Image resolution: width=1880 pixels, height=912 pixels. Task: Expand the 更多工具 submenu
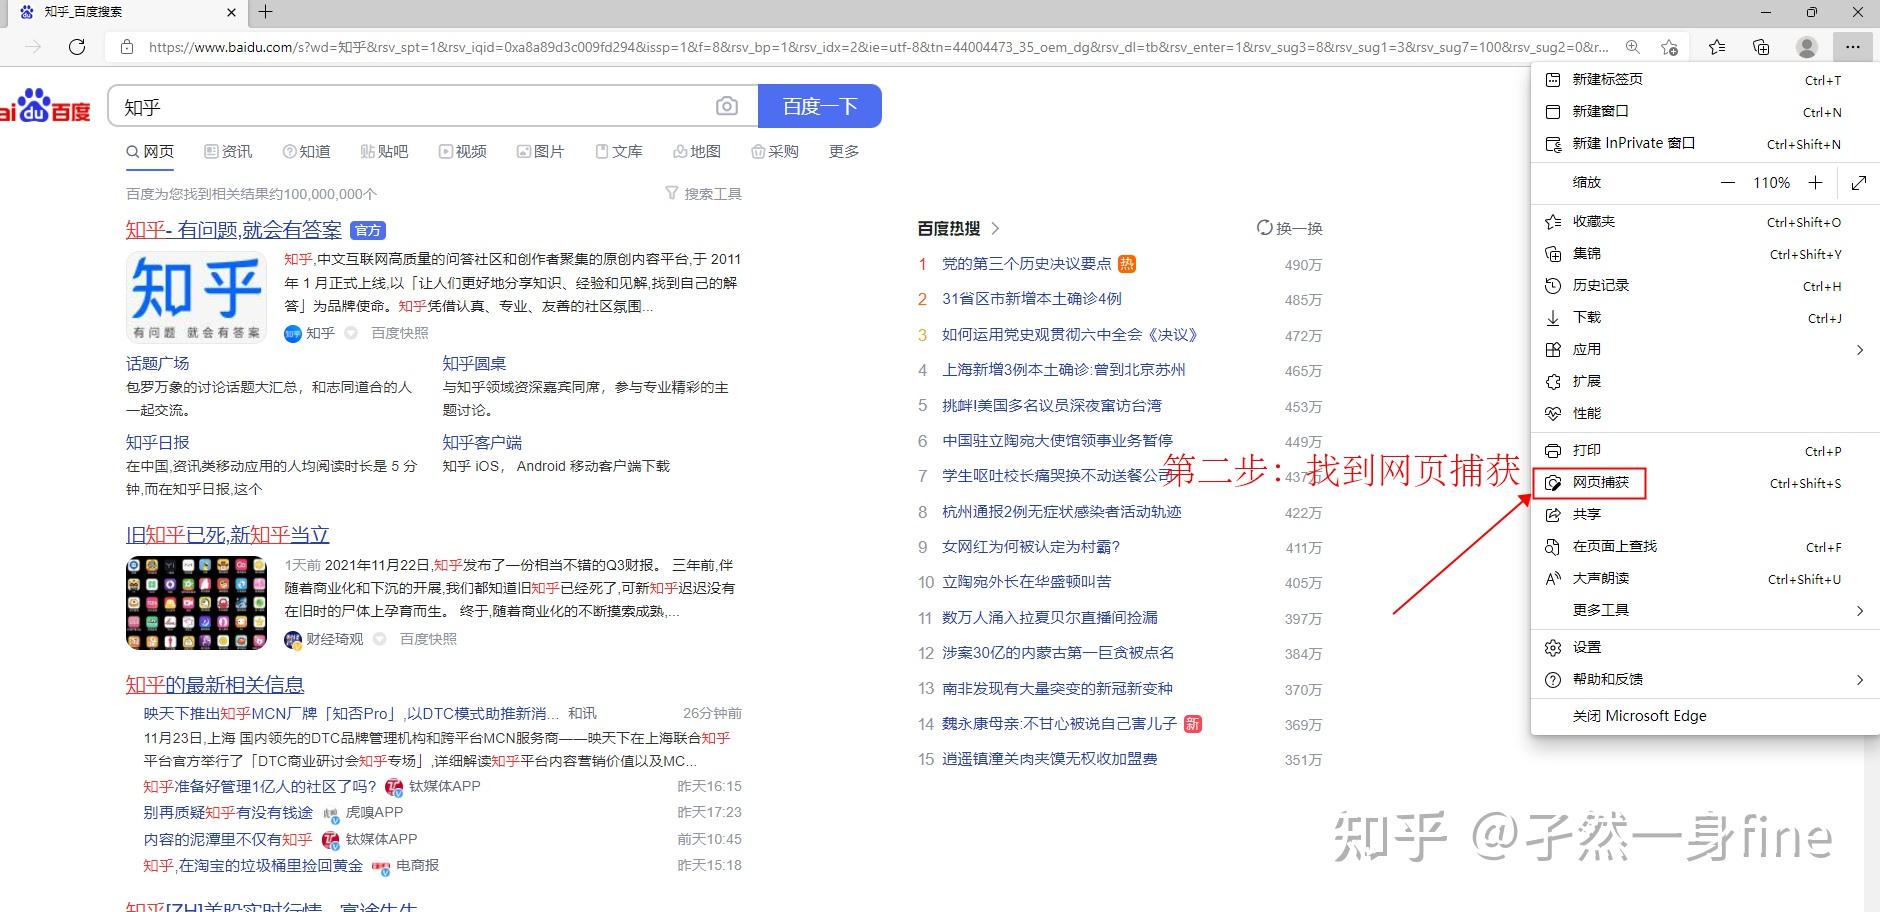1705,610
